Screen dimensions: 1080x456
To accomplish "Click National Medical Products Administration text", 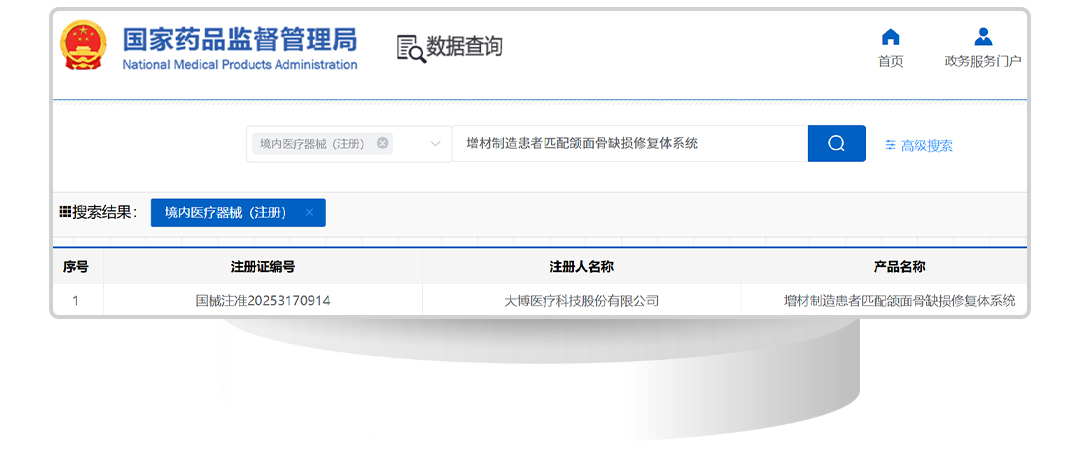I will [240, 65].
